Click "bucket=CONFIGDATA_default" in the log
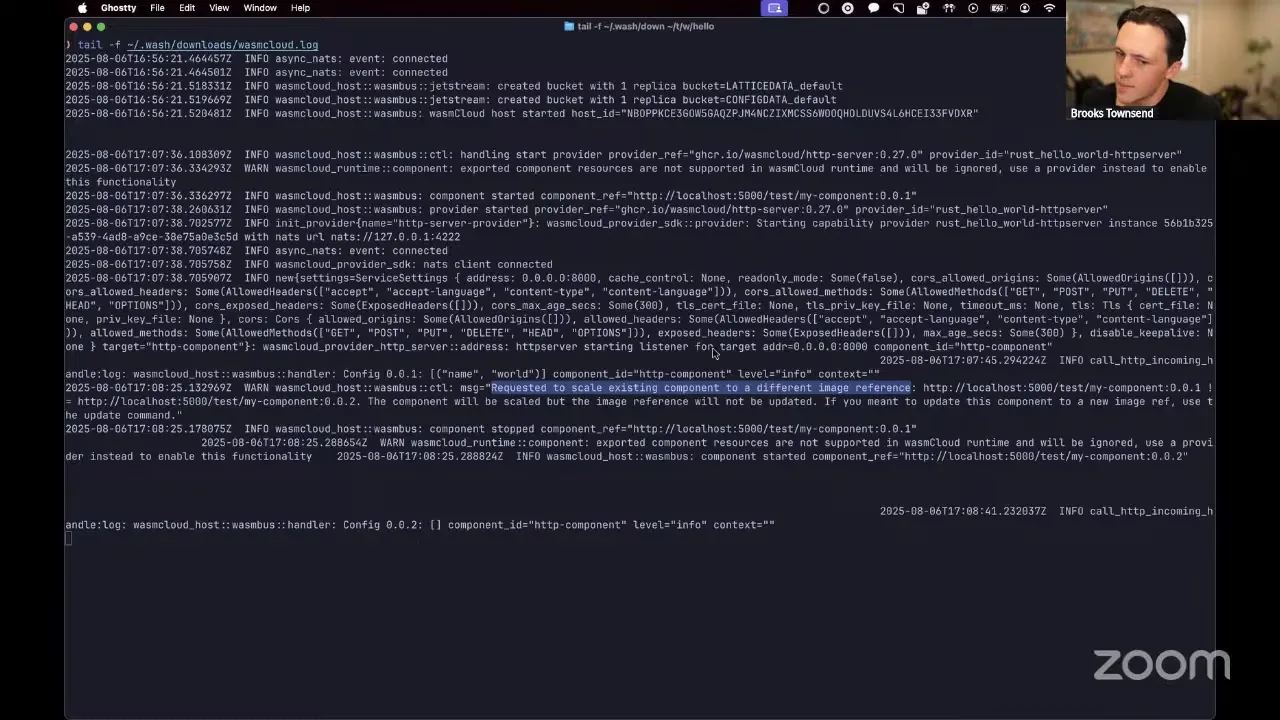Screen dimensions: 1280x720 click(759, 100)
